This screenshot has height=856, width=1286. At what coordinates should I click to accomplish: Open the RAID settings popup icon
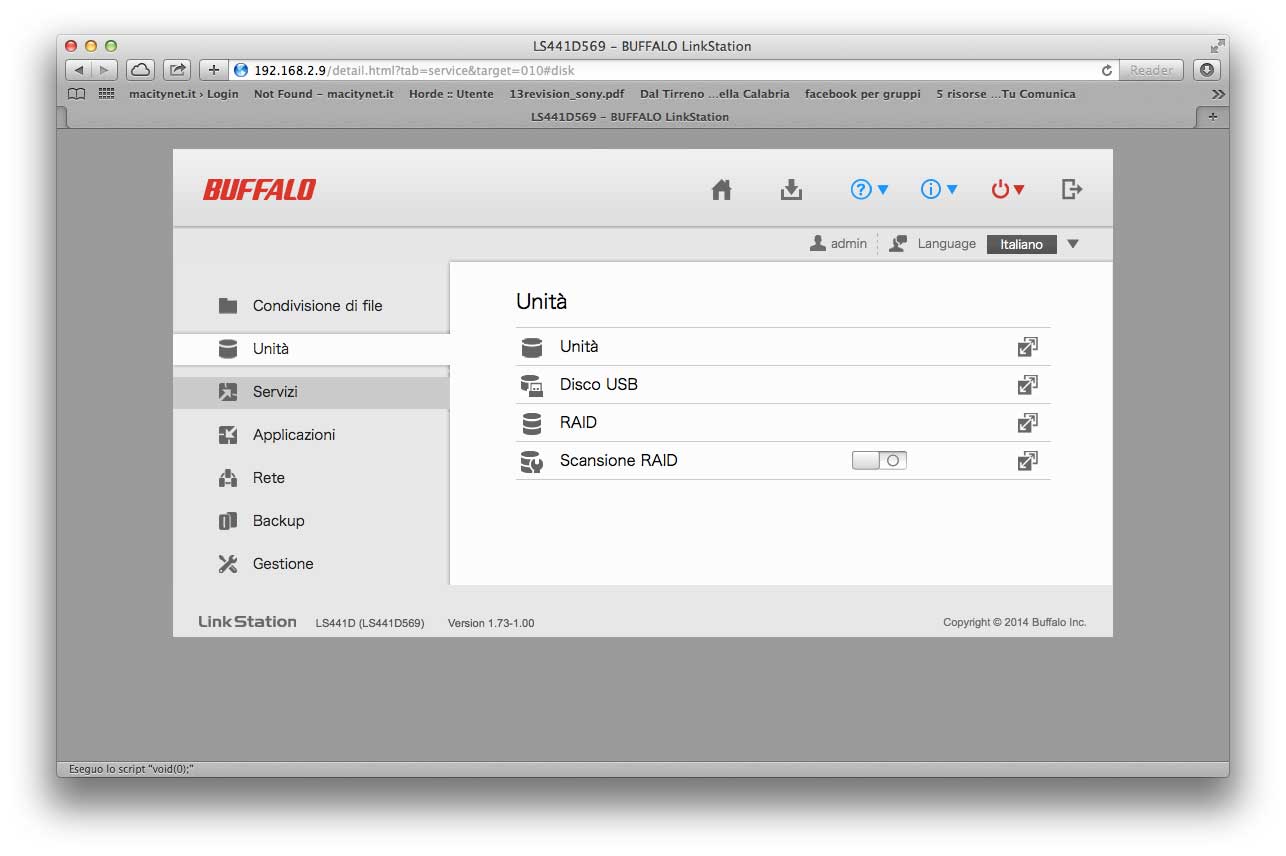[x=1027, y=423]
